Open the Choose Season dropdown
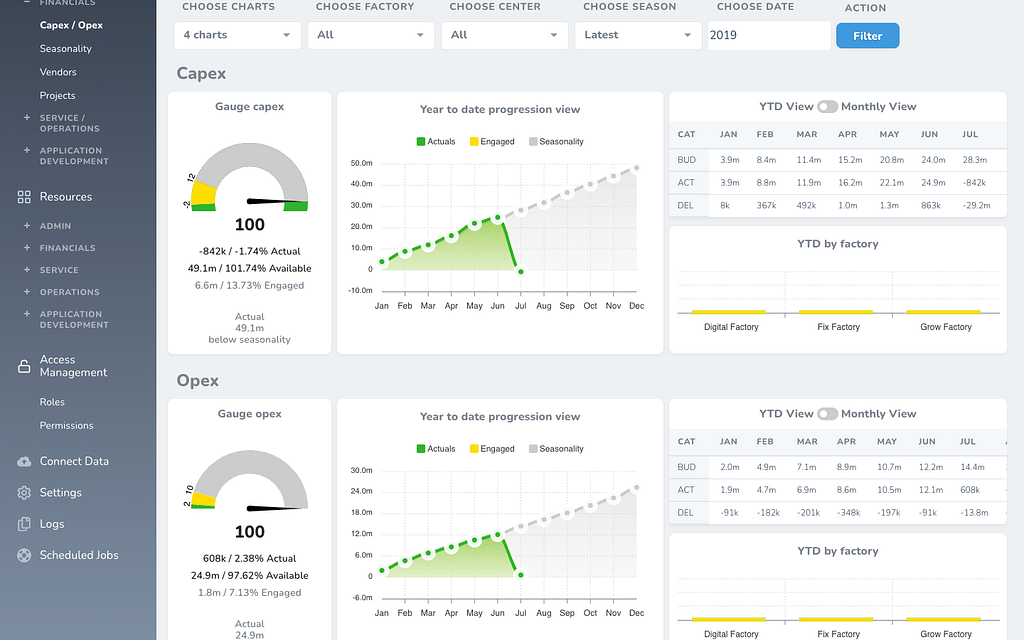The height and width of the screenshot is (640, 1024). (637, 35)
